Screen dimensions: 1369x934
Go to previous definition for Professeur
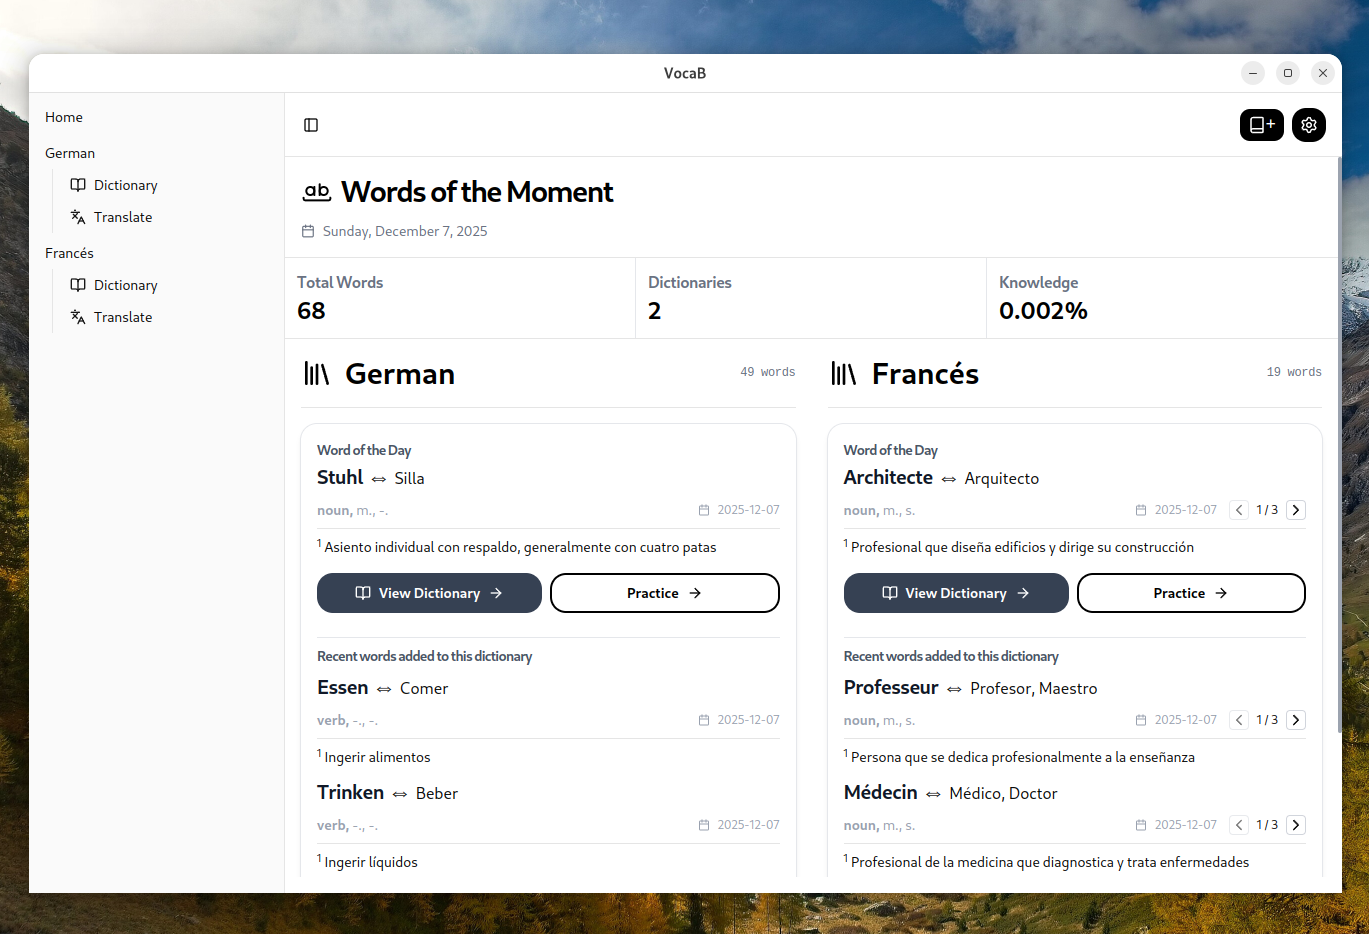[1239, 720]
